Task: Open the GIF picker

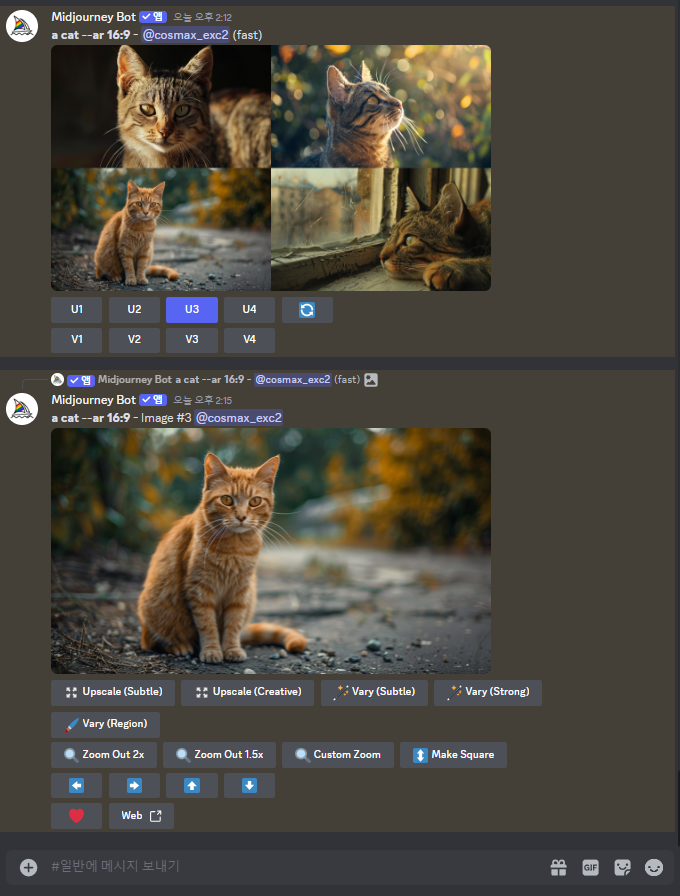Action: pos(590,867)
